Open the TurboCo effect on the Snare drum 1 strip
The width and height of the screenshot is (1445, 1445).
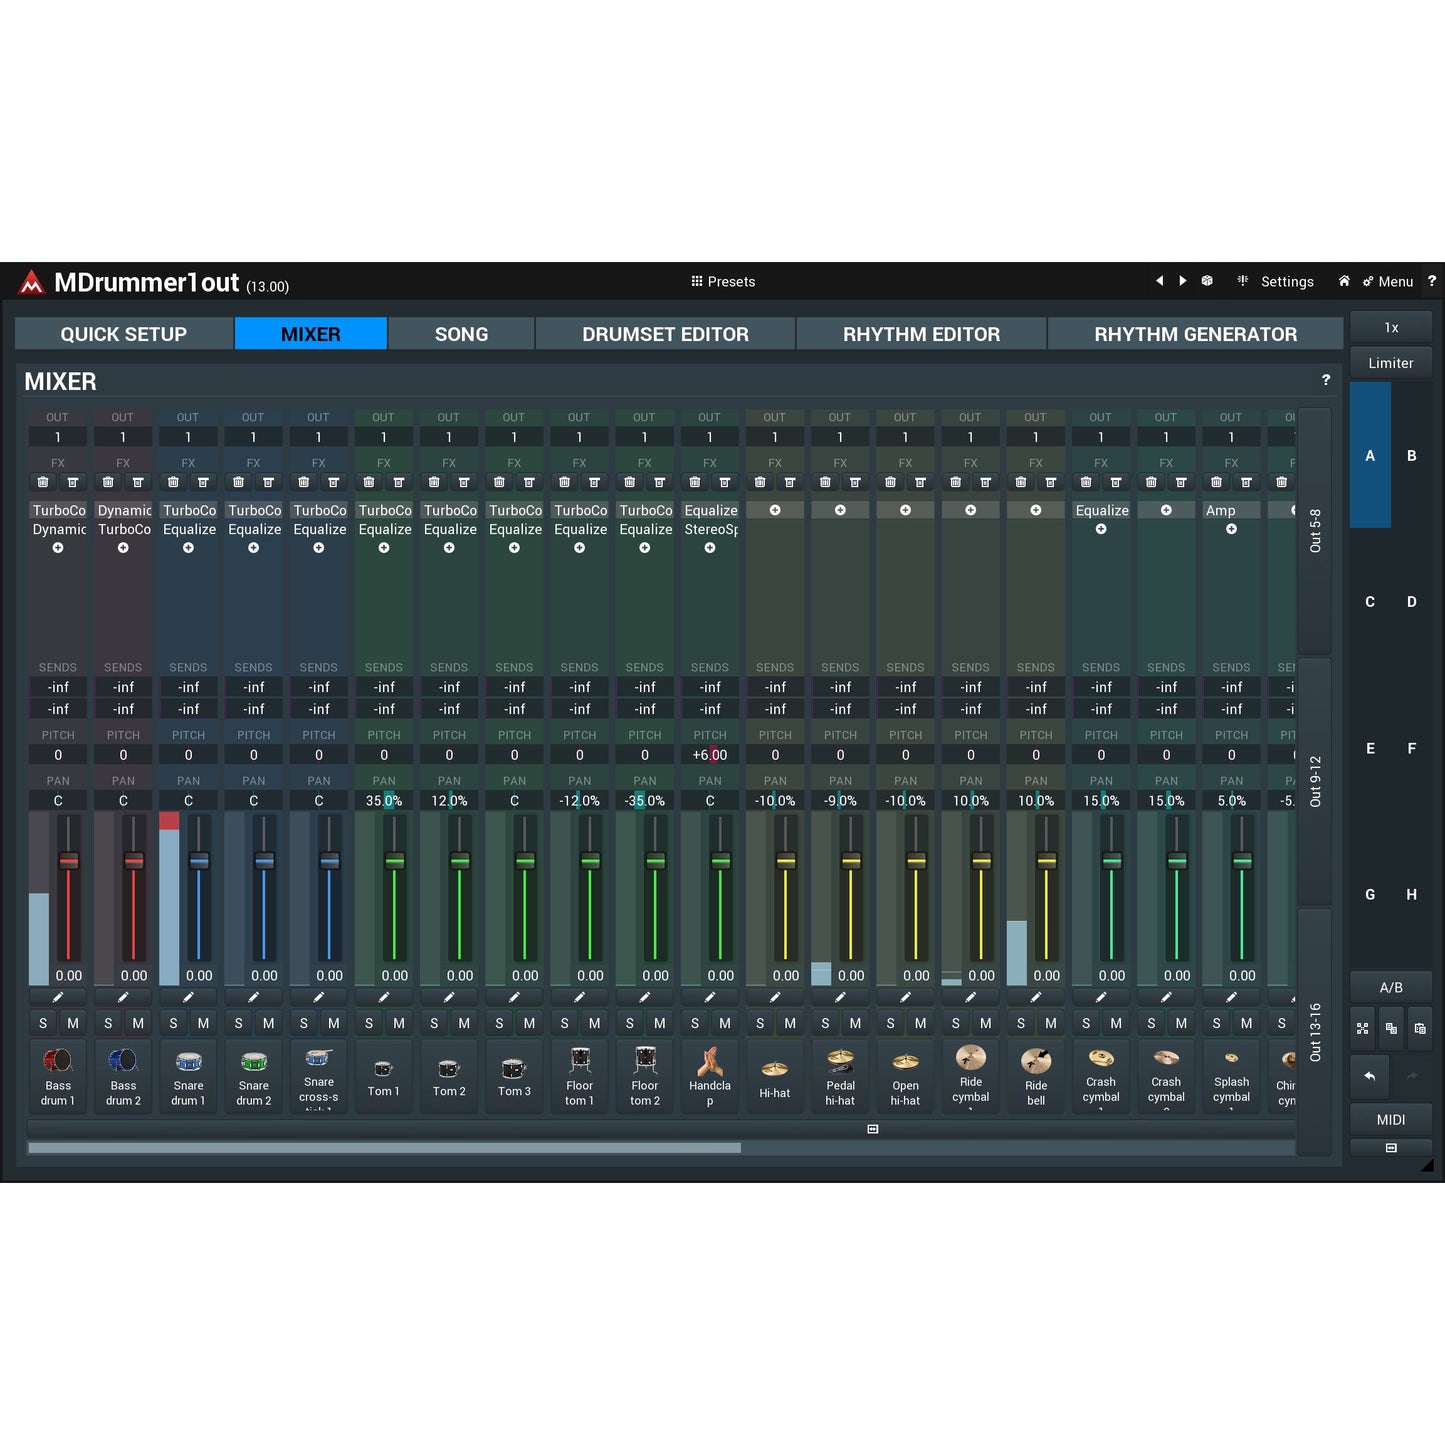pos(188,510)
